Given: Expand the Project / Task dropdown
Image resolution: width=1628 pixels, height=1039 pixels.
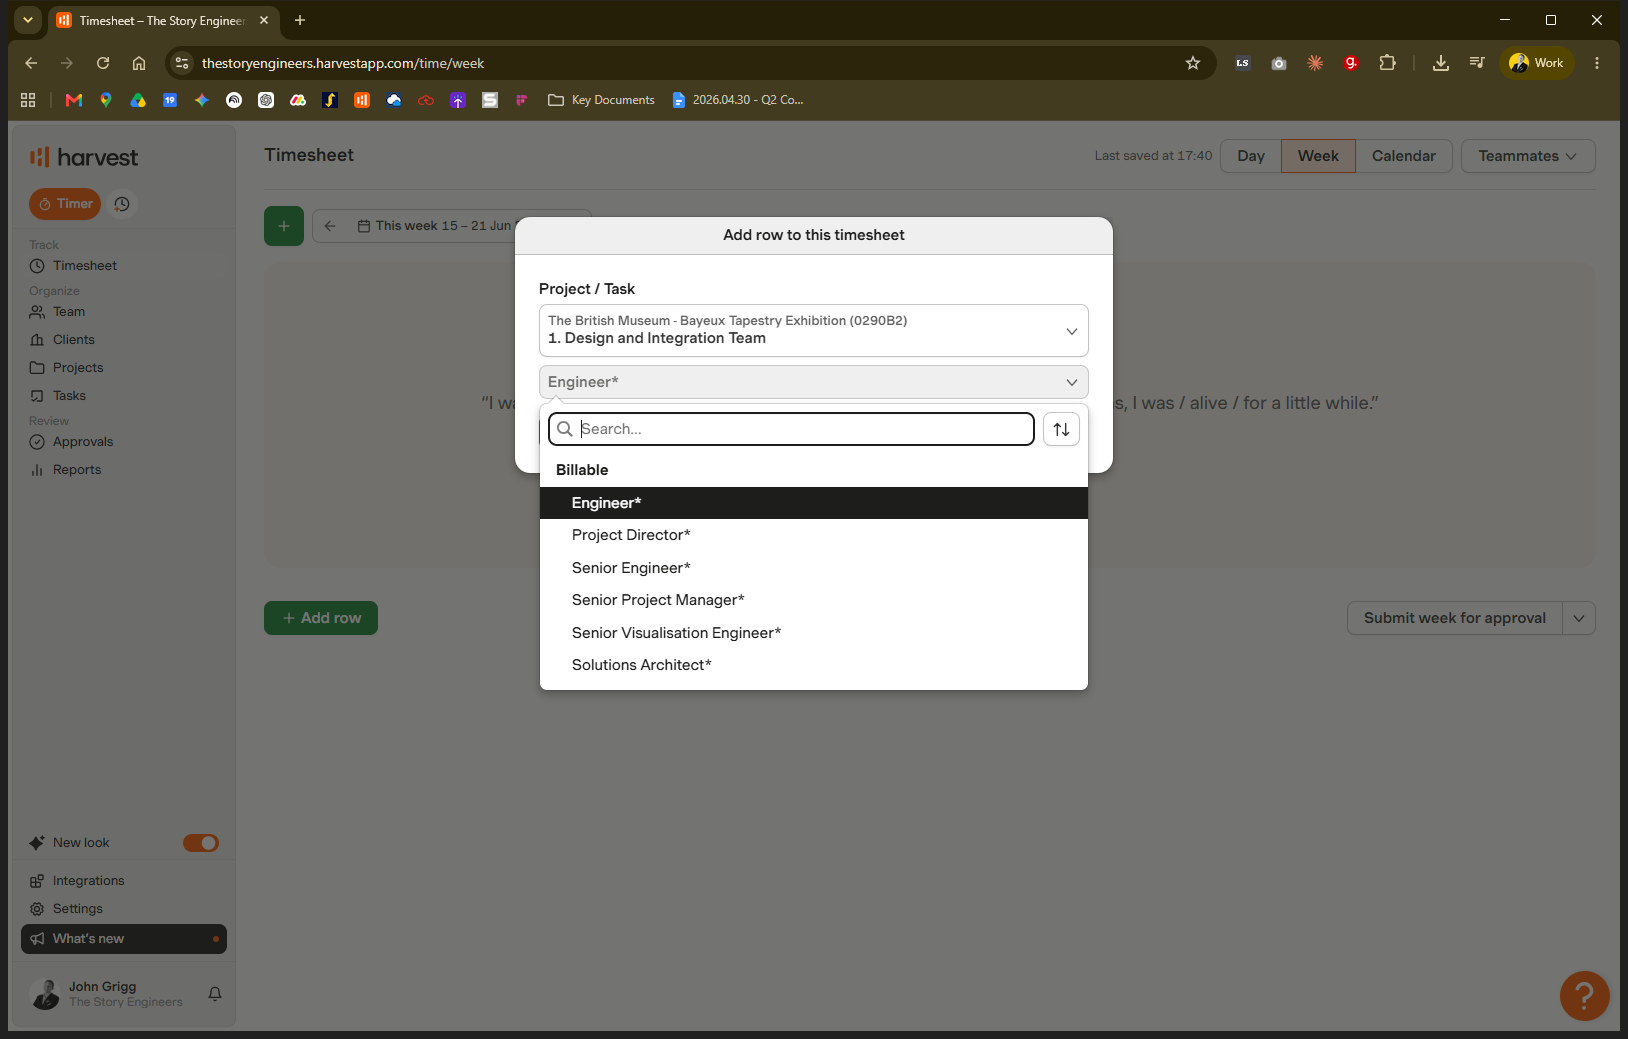Looking at the screenshot, I should click(813, 330).
